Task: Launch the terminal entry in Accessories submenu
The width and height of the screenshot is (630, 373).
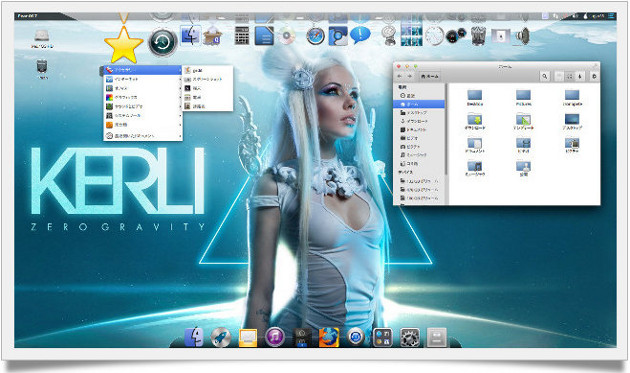Action: click(208, 88)
